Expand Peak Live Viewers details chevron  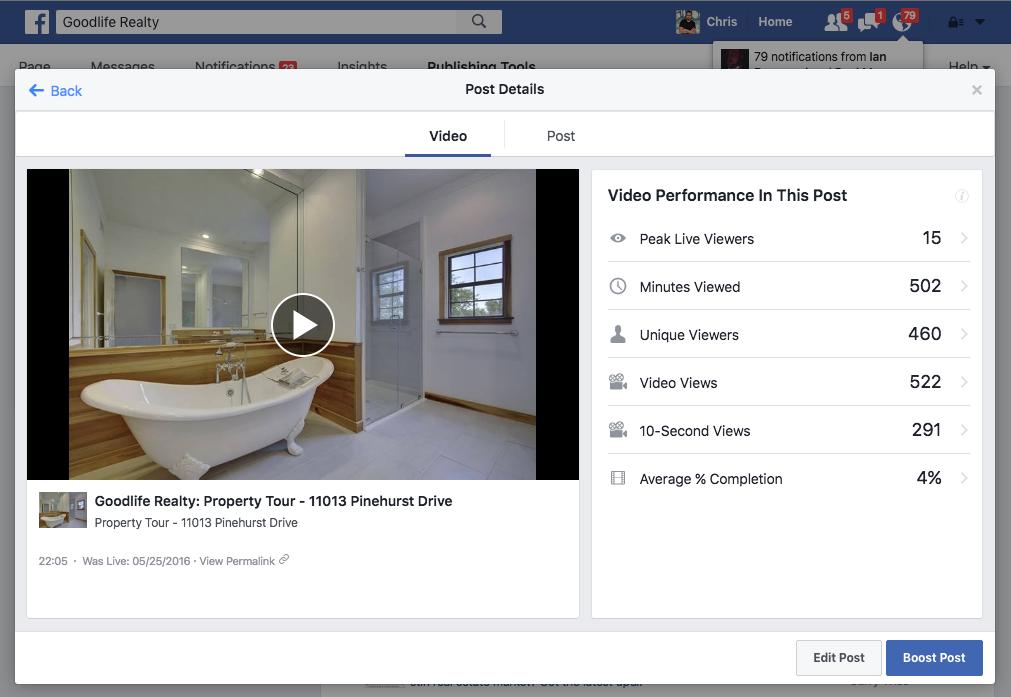[961, 238]
